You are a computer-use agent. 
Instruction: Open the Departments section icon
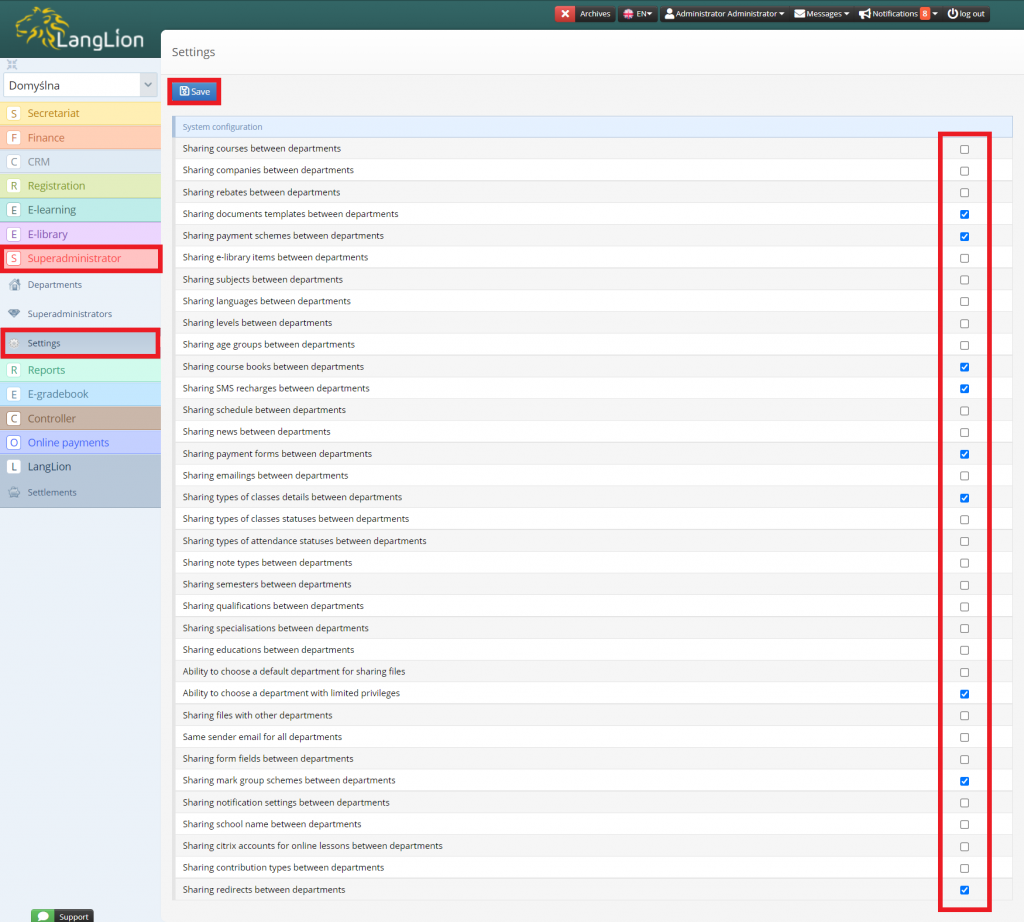pyautogui.click(x=15, y=285)
